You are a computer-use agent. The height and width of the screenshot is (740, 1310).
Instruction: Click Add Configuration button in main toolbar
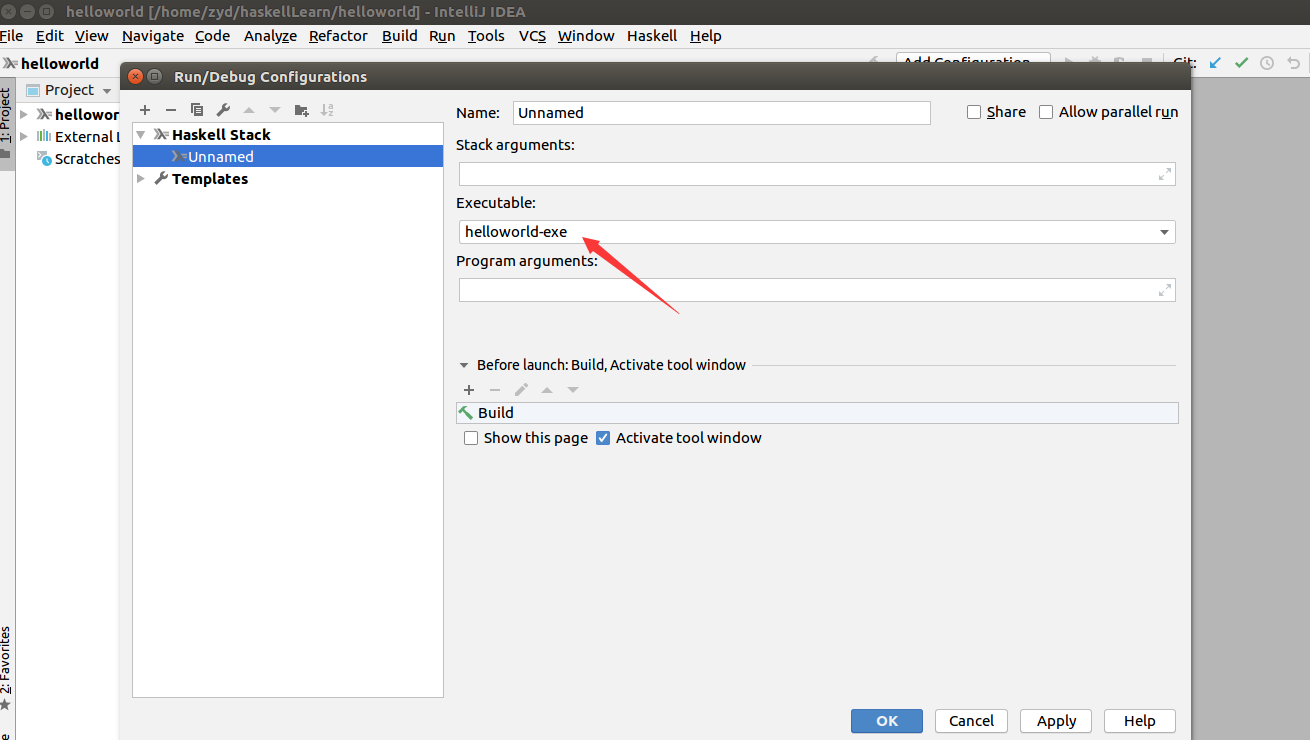pyautogui.click(x=972, y=61)
